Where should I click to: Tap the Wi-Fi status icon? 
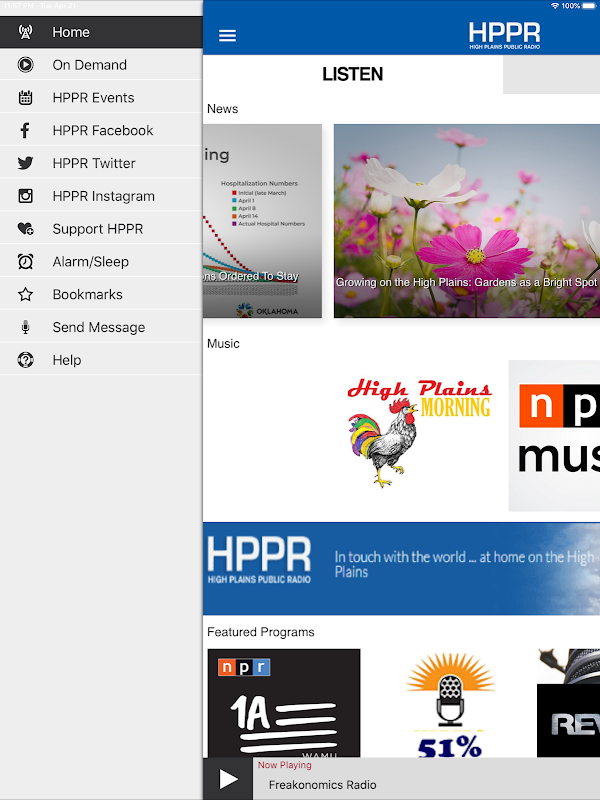pos(555,6)
